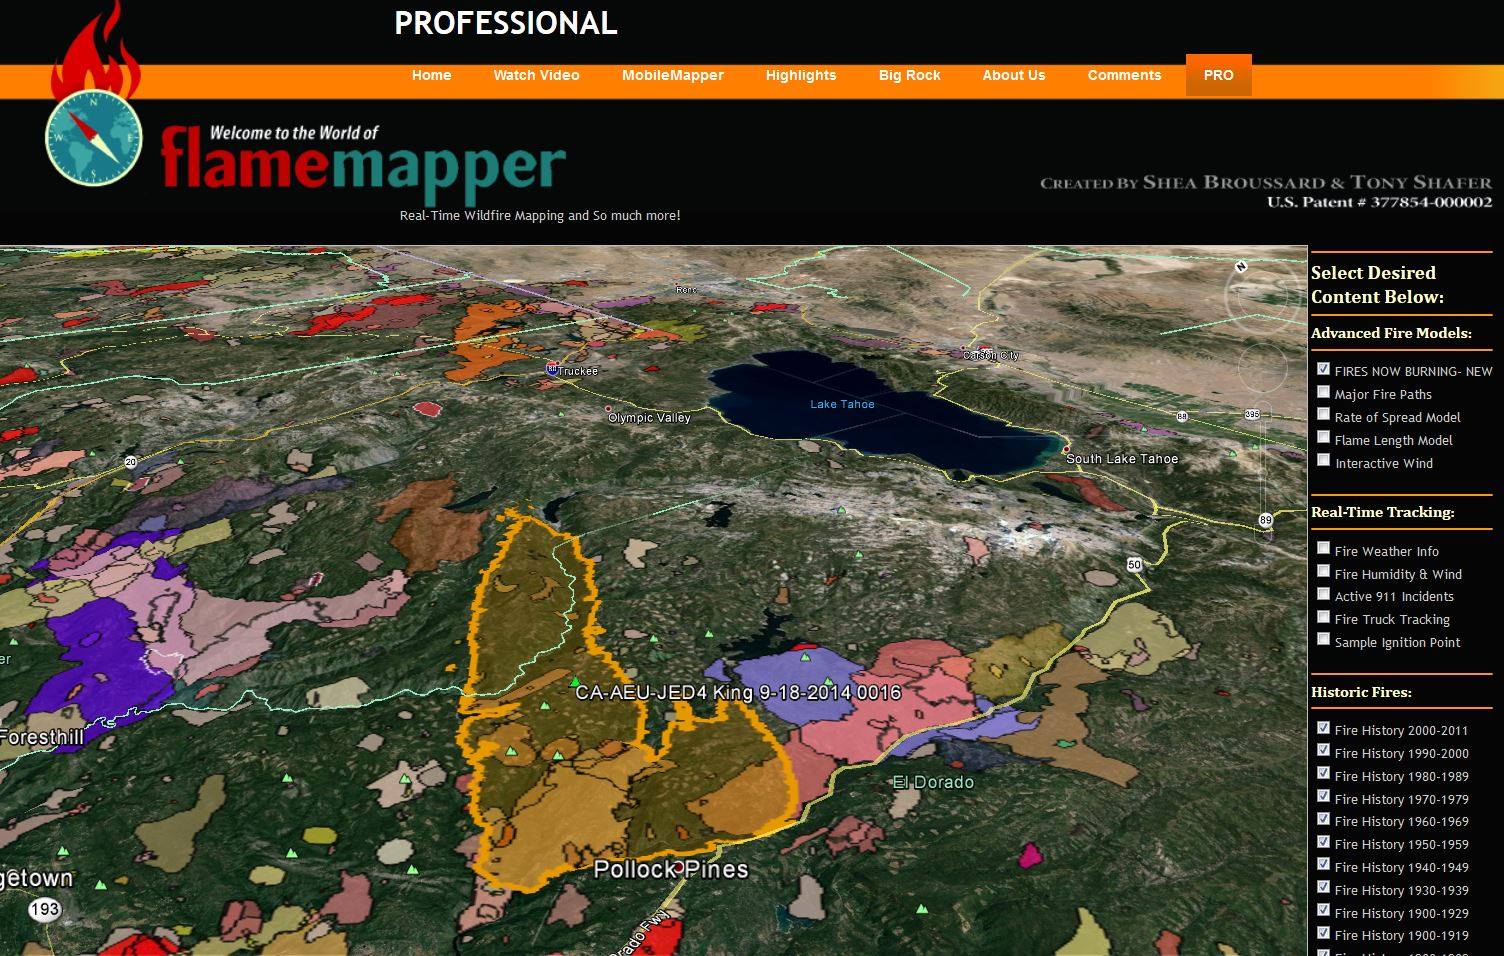Screen dimensions: 1504x956
Task: Click the Olympic Valley place marker
Action: click(608, 410)
